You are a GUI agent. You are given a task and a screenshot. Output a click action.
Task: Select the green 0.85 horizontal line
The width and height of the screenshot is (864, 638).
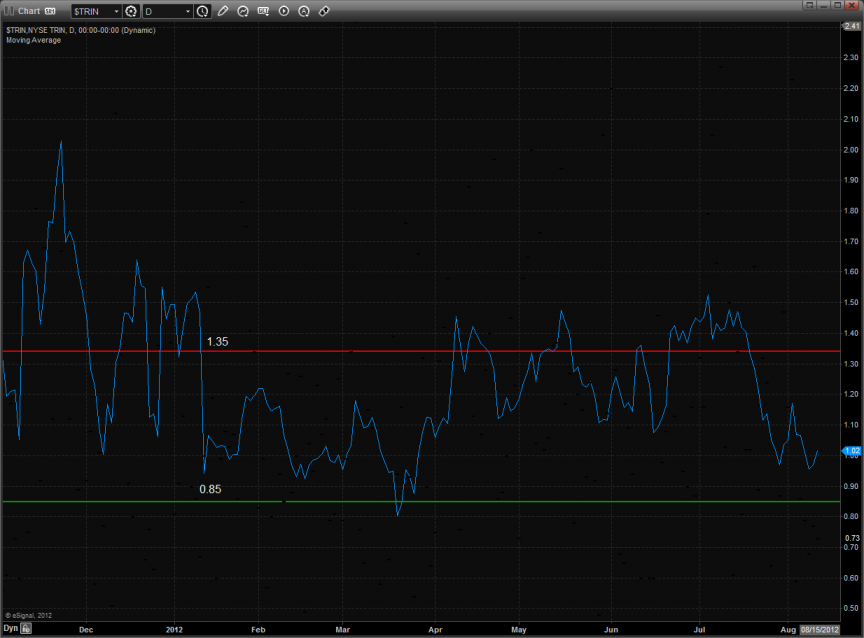coord(500,501)
